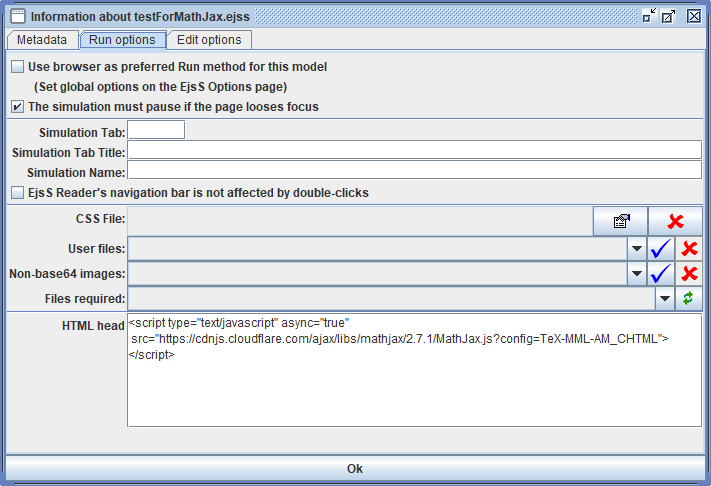Click the window icon in title bar
The width and height of the screenshot is (711, 486).
pos(18,16)
